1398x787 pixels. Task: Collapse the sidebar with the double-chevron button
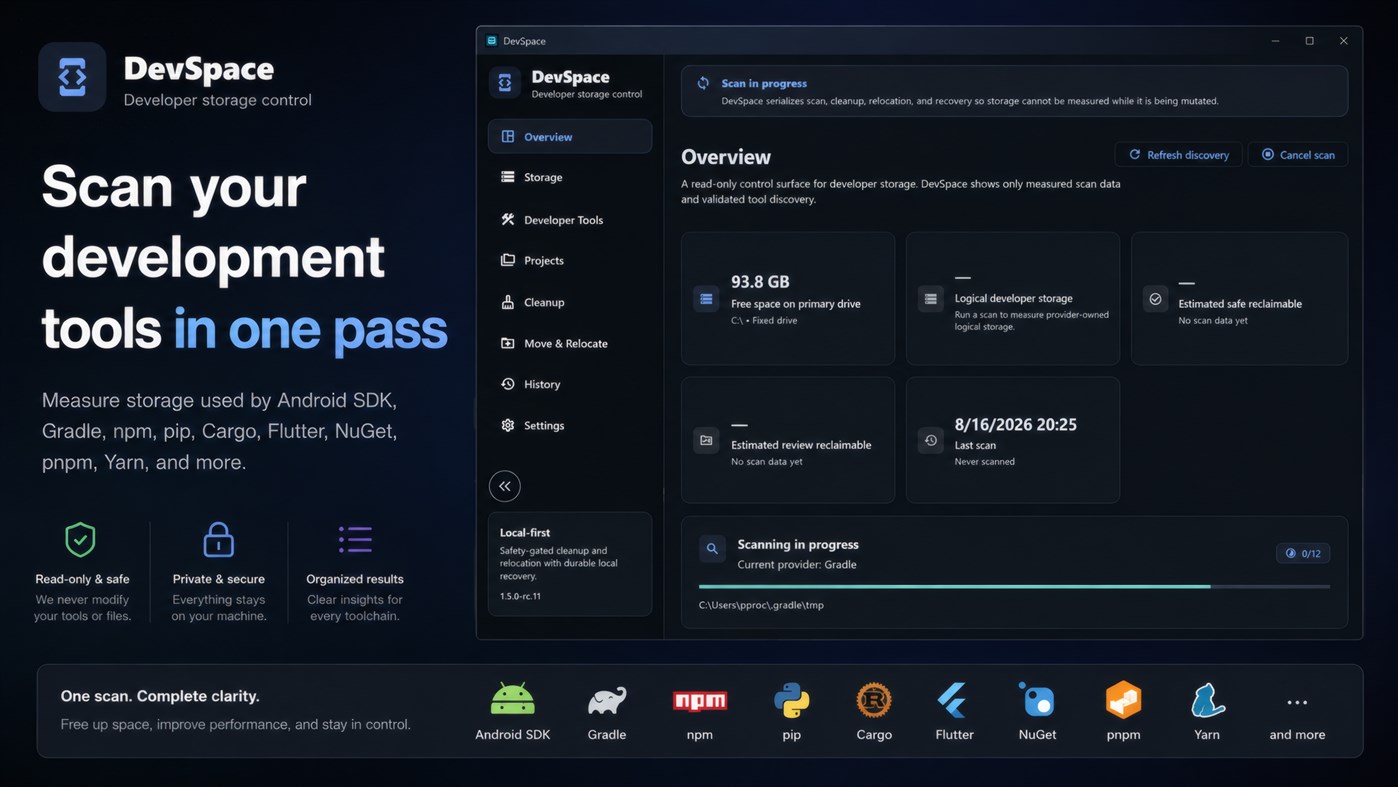(x=505, y=486)
